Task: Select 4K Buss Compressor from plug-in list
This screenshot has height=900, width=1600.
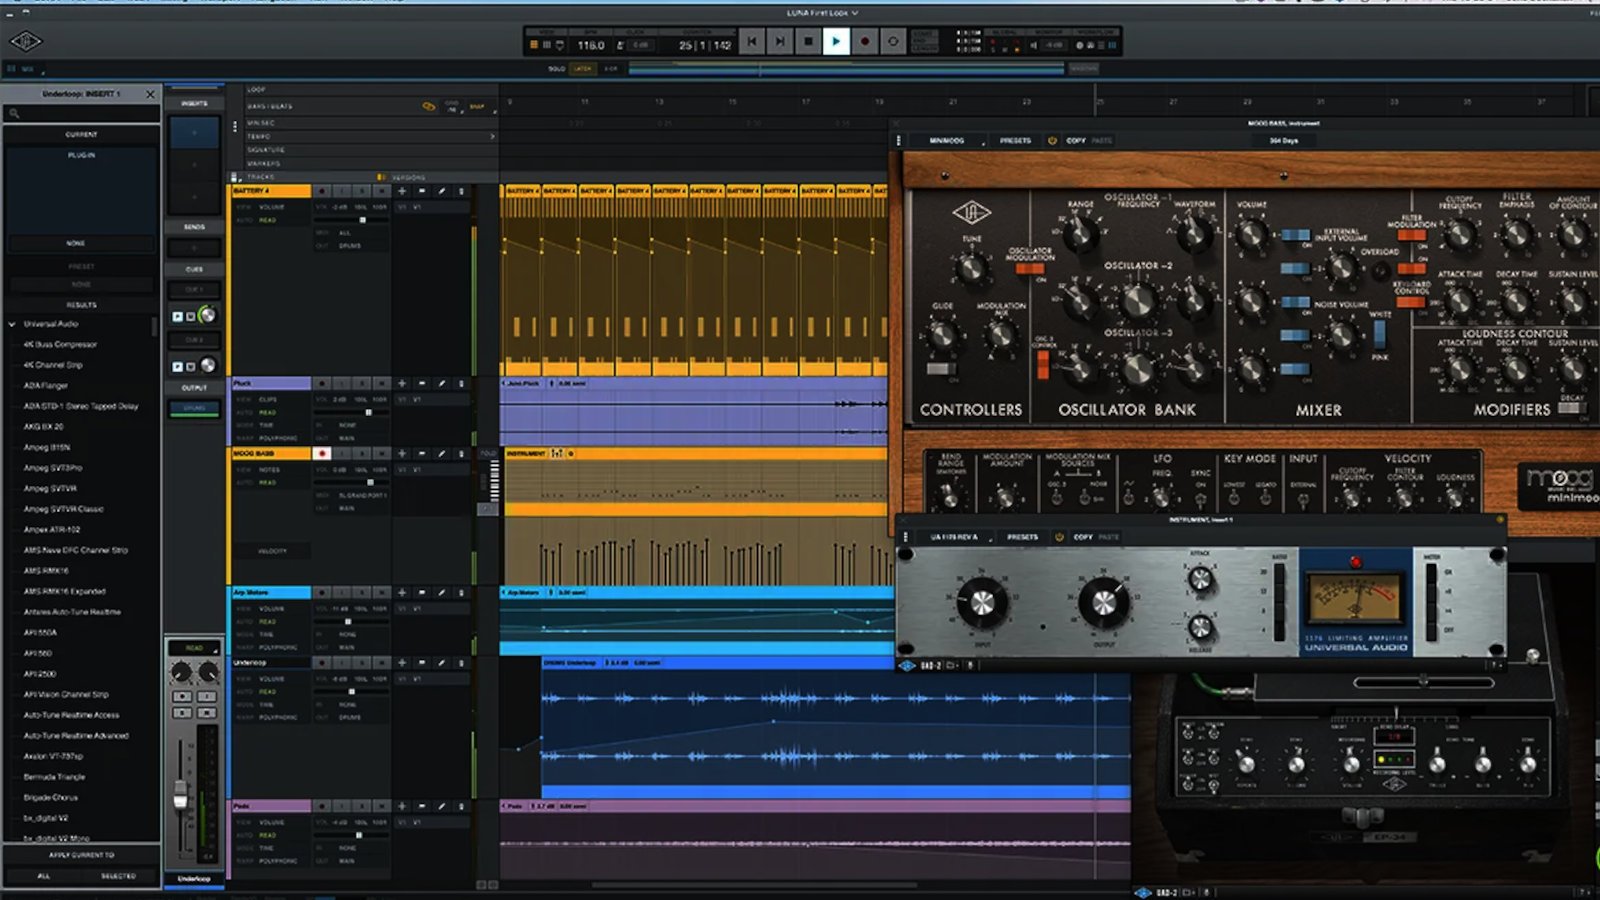Action: pos(60,344)
